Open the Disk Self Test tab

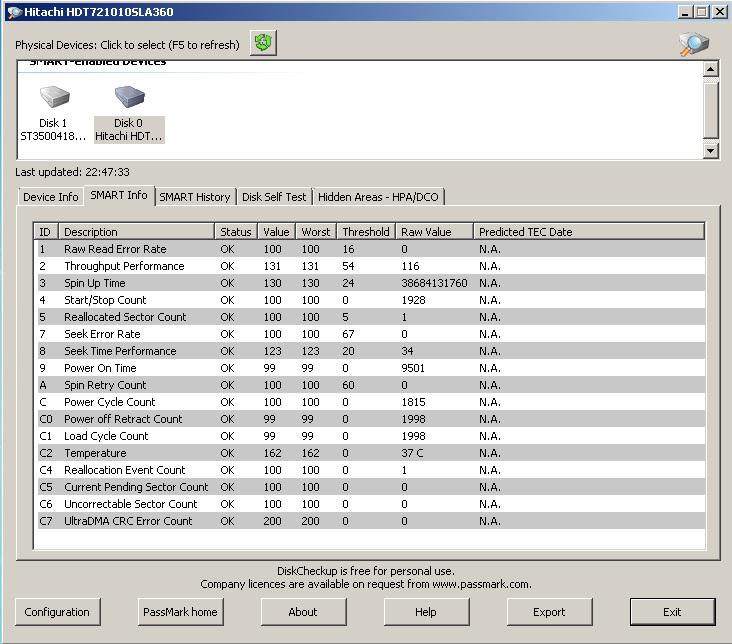tap(274, 197)
